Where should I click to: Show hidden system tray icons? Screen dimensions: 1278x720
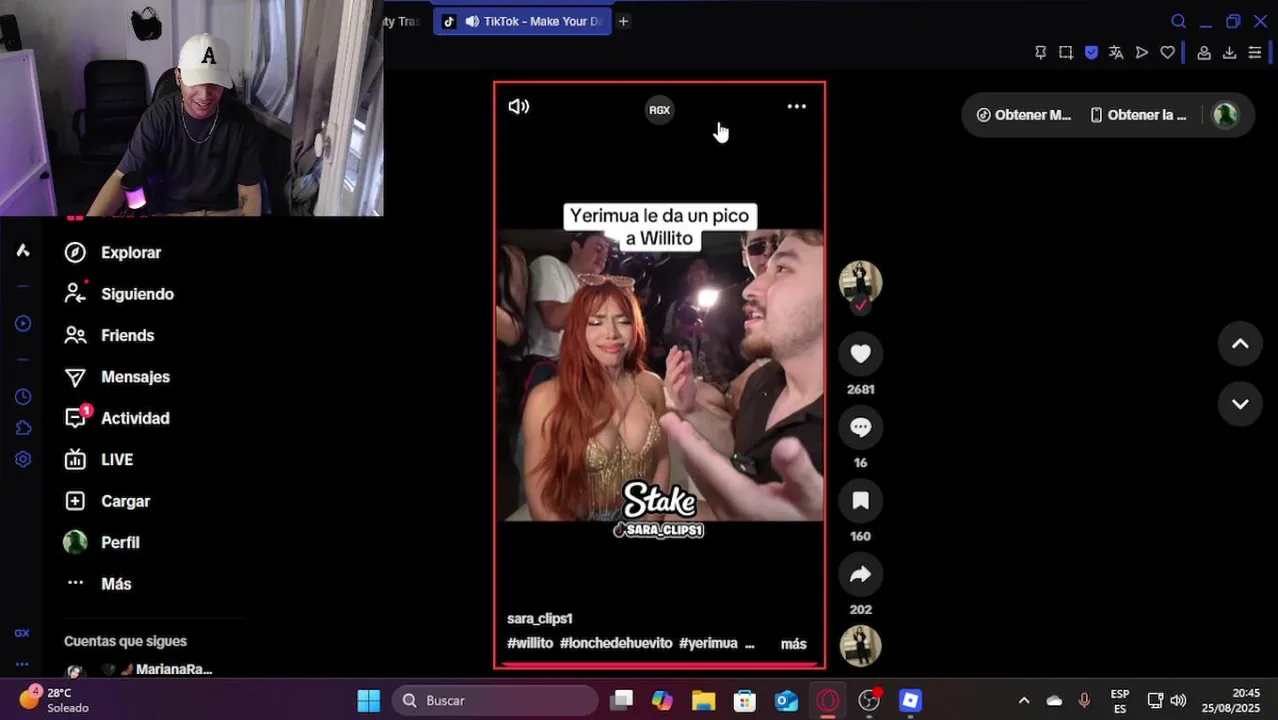(x=1023, y=700)
